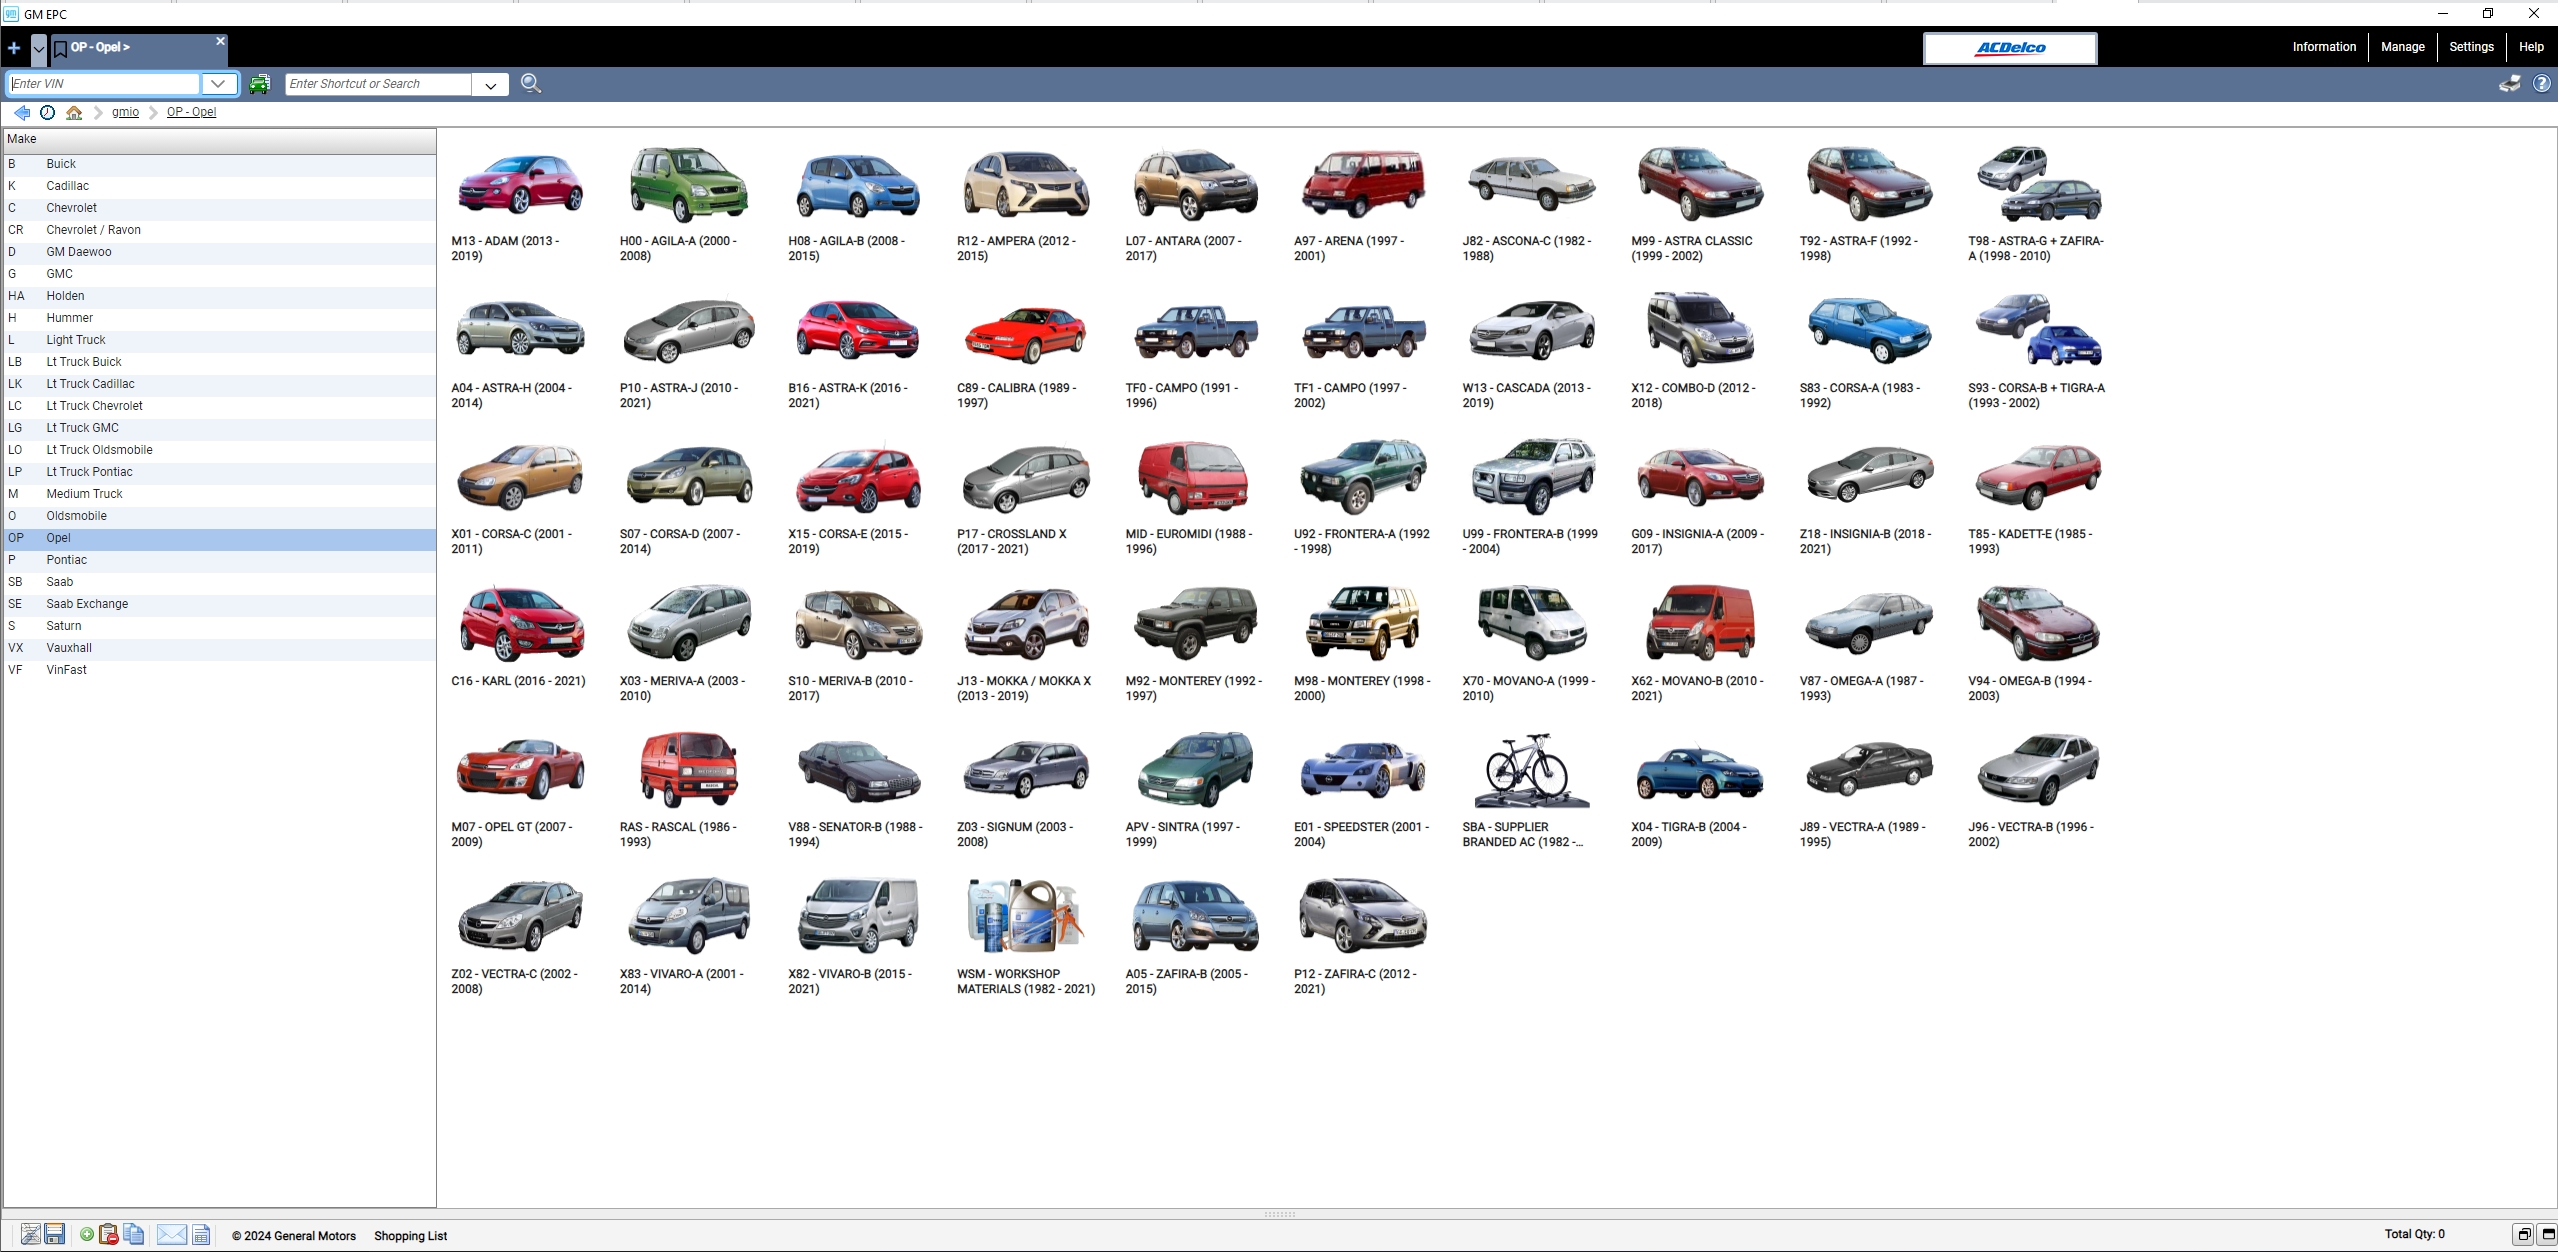The height and width of the screenshot is (1252, 2558).
Task: Go to home via the house icon
Action: (74, 112)
